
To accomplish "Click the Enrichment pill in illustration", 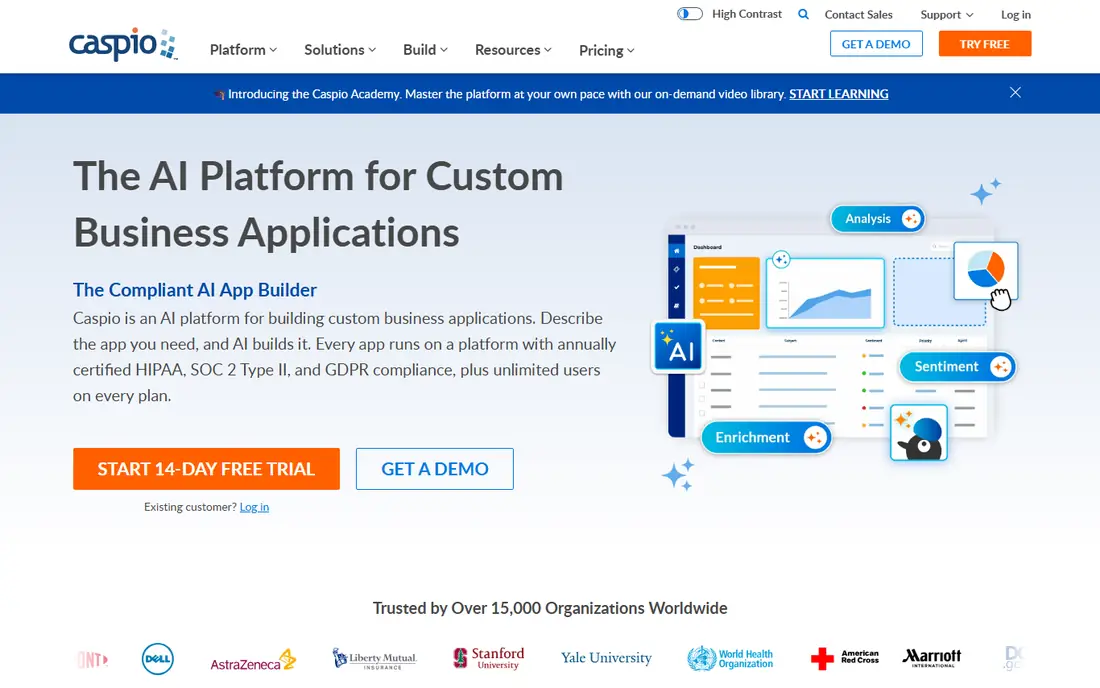I will click(766, 438).
